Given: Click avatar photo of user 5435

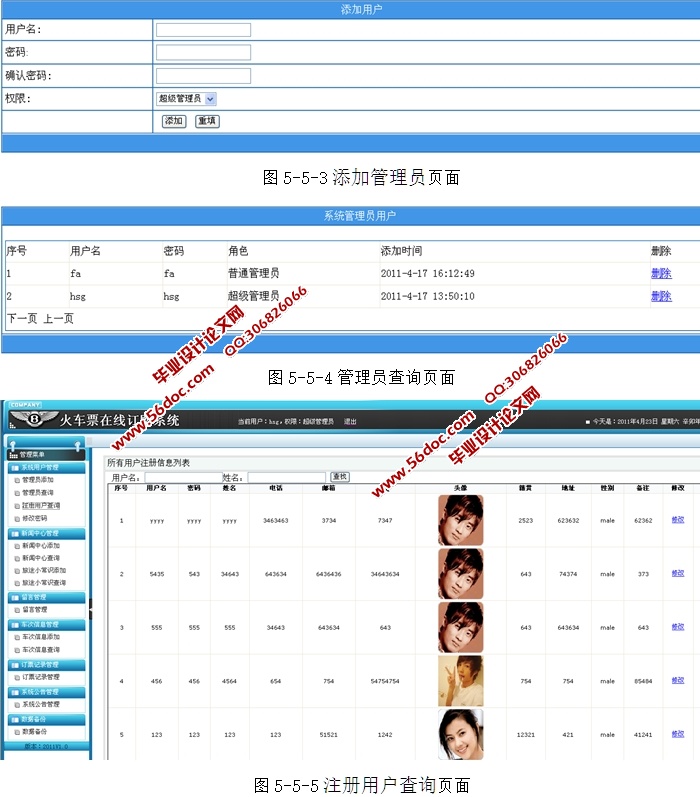Looking at the screenshot, I should (x=461, y=574).
